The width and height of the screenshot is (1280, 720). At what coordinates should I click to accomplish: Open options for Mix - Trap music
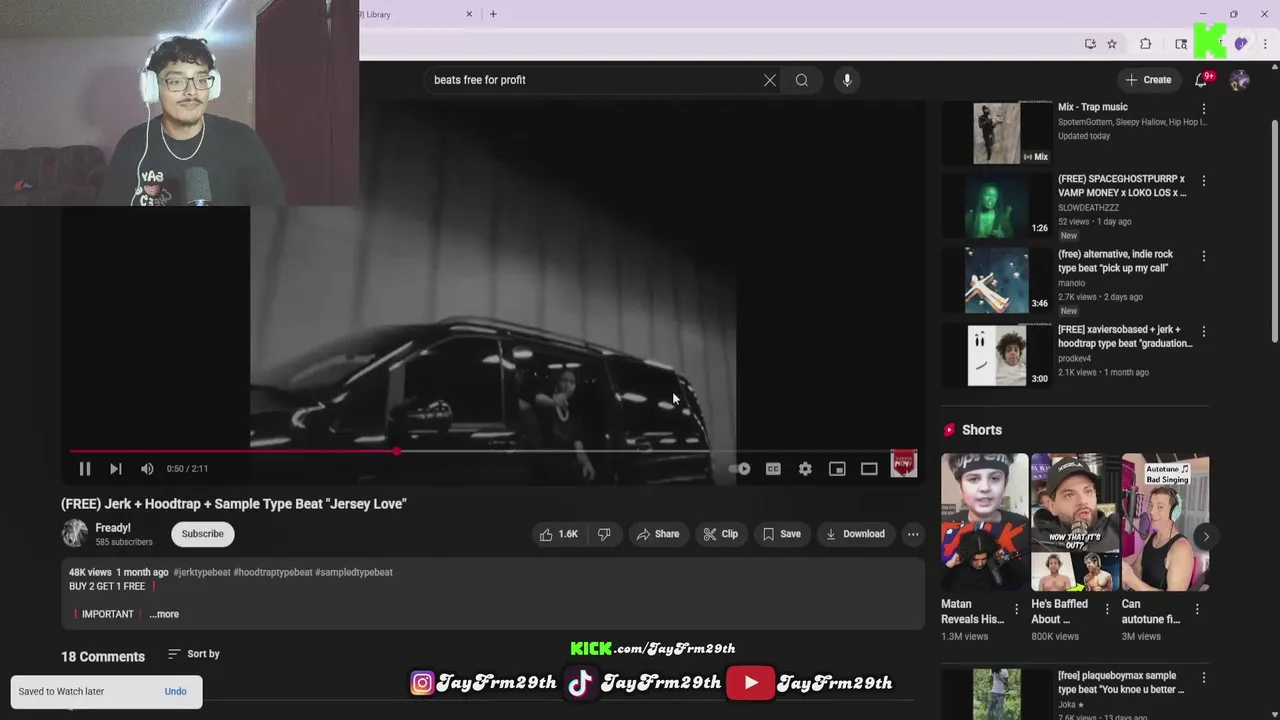(1204, 108)
